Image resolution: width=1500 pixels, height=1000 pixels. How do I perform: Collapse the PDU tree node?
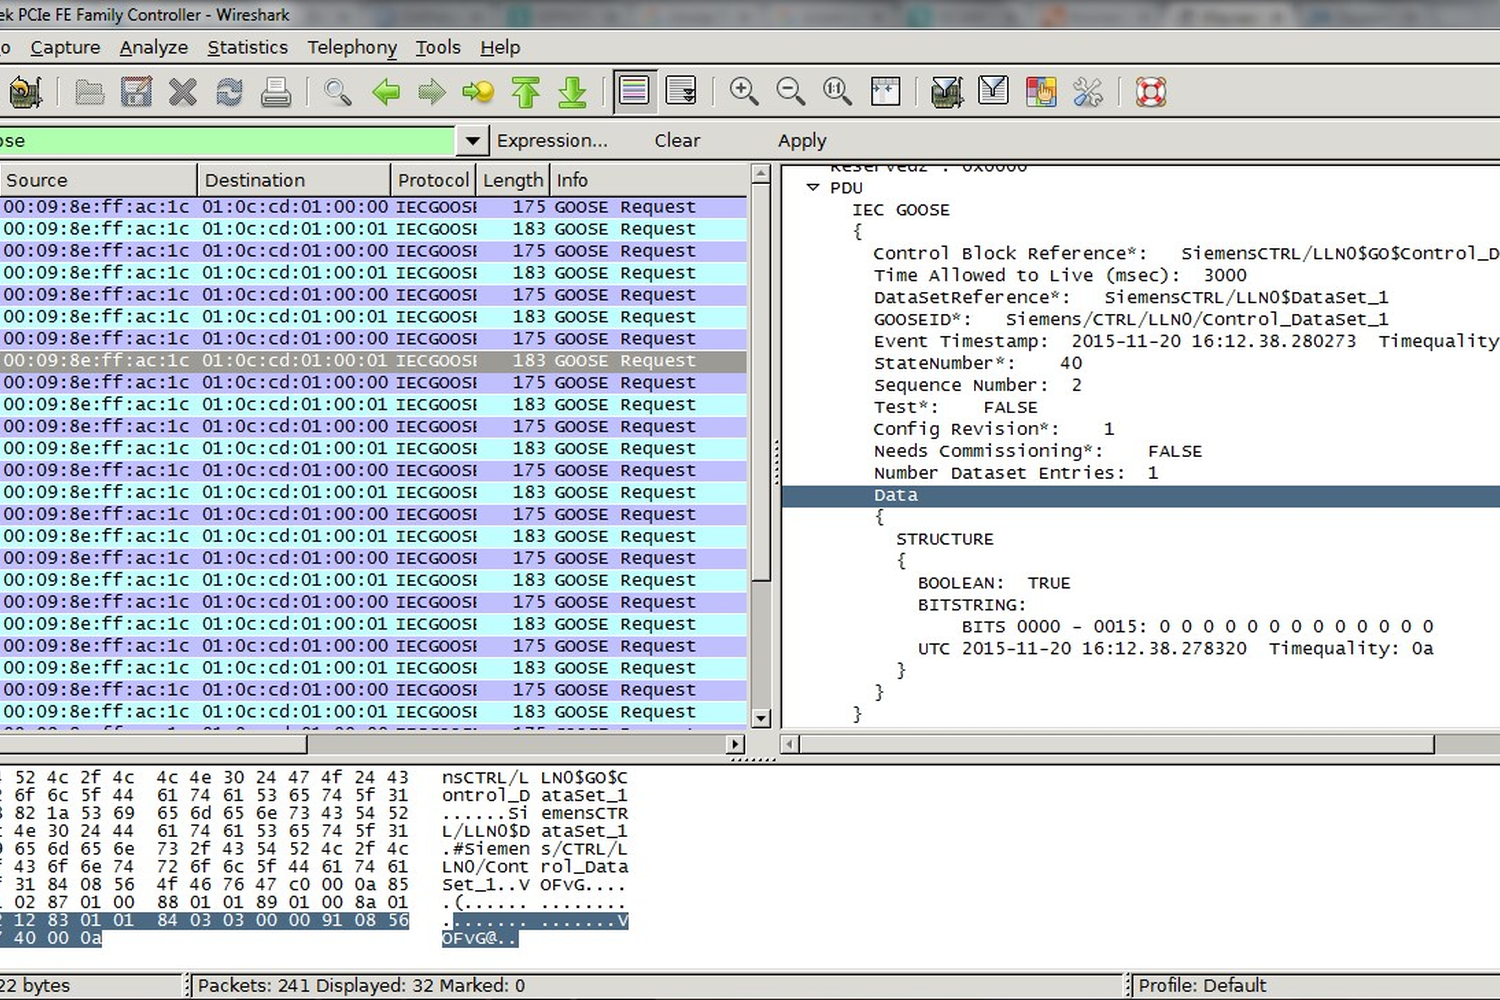(x=813, y=187)
